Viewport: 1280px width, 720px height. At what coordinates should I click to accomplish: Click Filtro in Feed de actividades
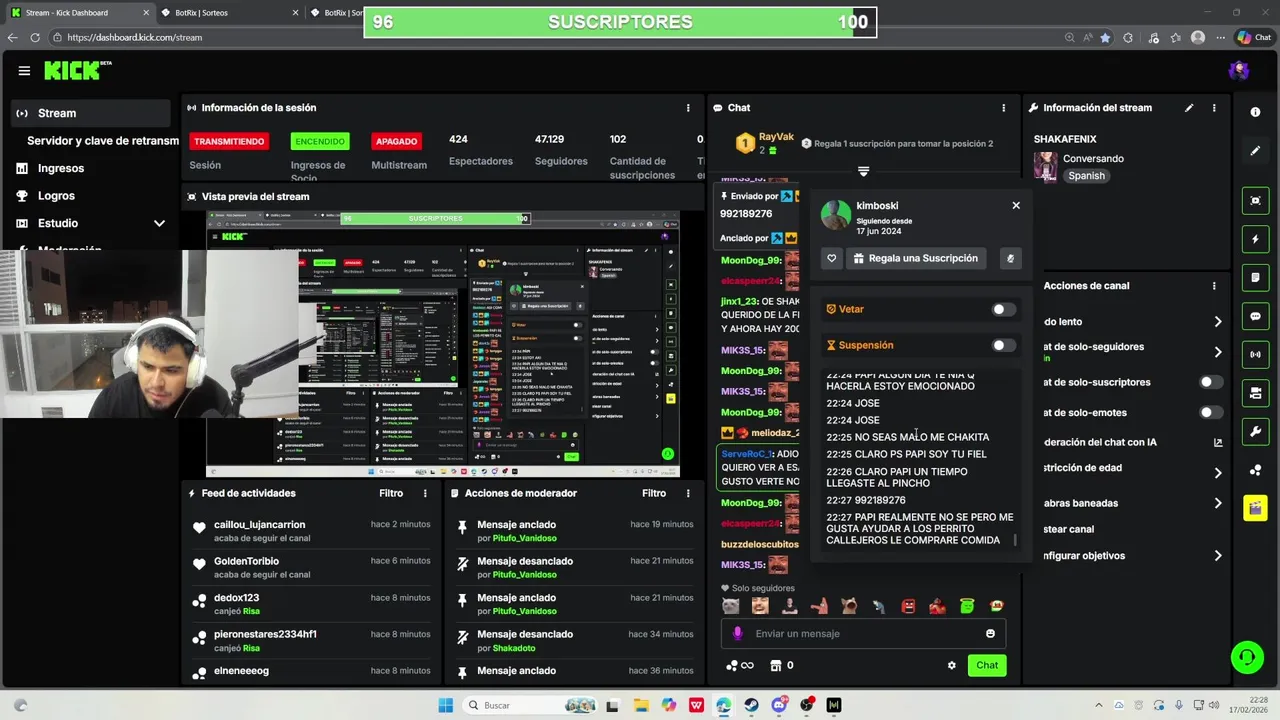tap(391, 493)
